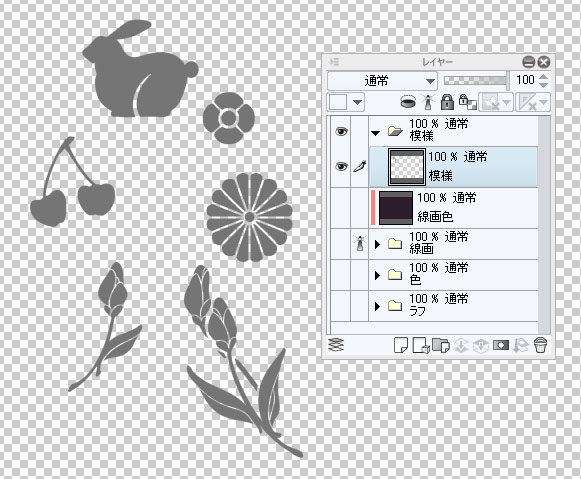Screen dimensions: 581x479
Task: Delete layer with trash can icon
Action: (x=540, y=345)
